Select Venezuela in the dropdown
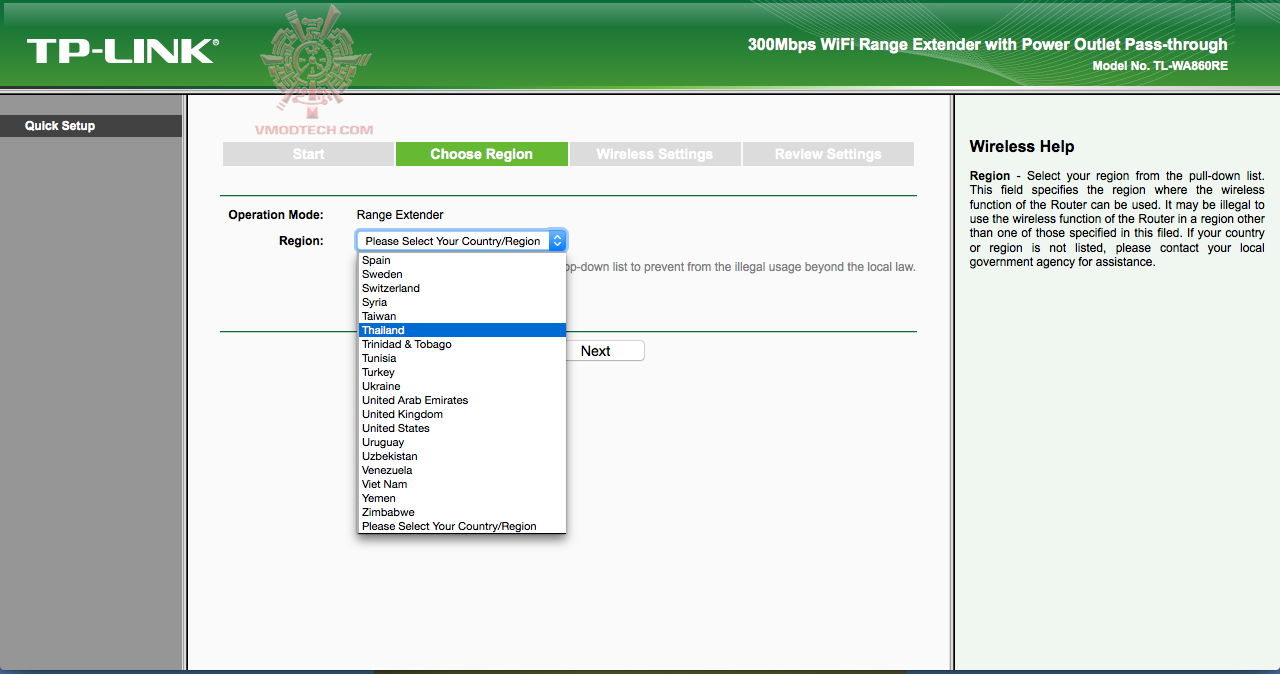The image size is (1280, 674). pyautogui.click(x=462, y=470)
